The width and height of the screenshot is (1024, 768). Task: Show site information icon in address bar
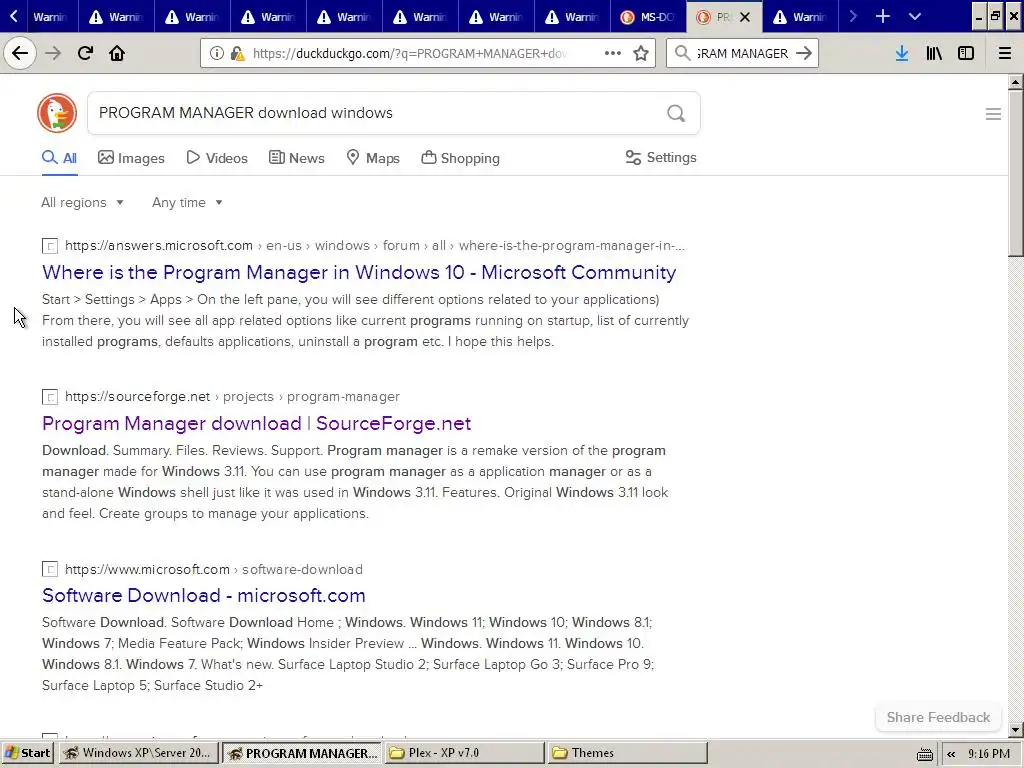tap(216, 54)
